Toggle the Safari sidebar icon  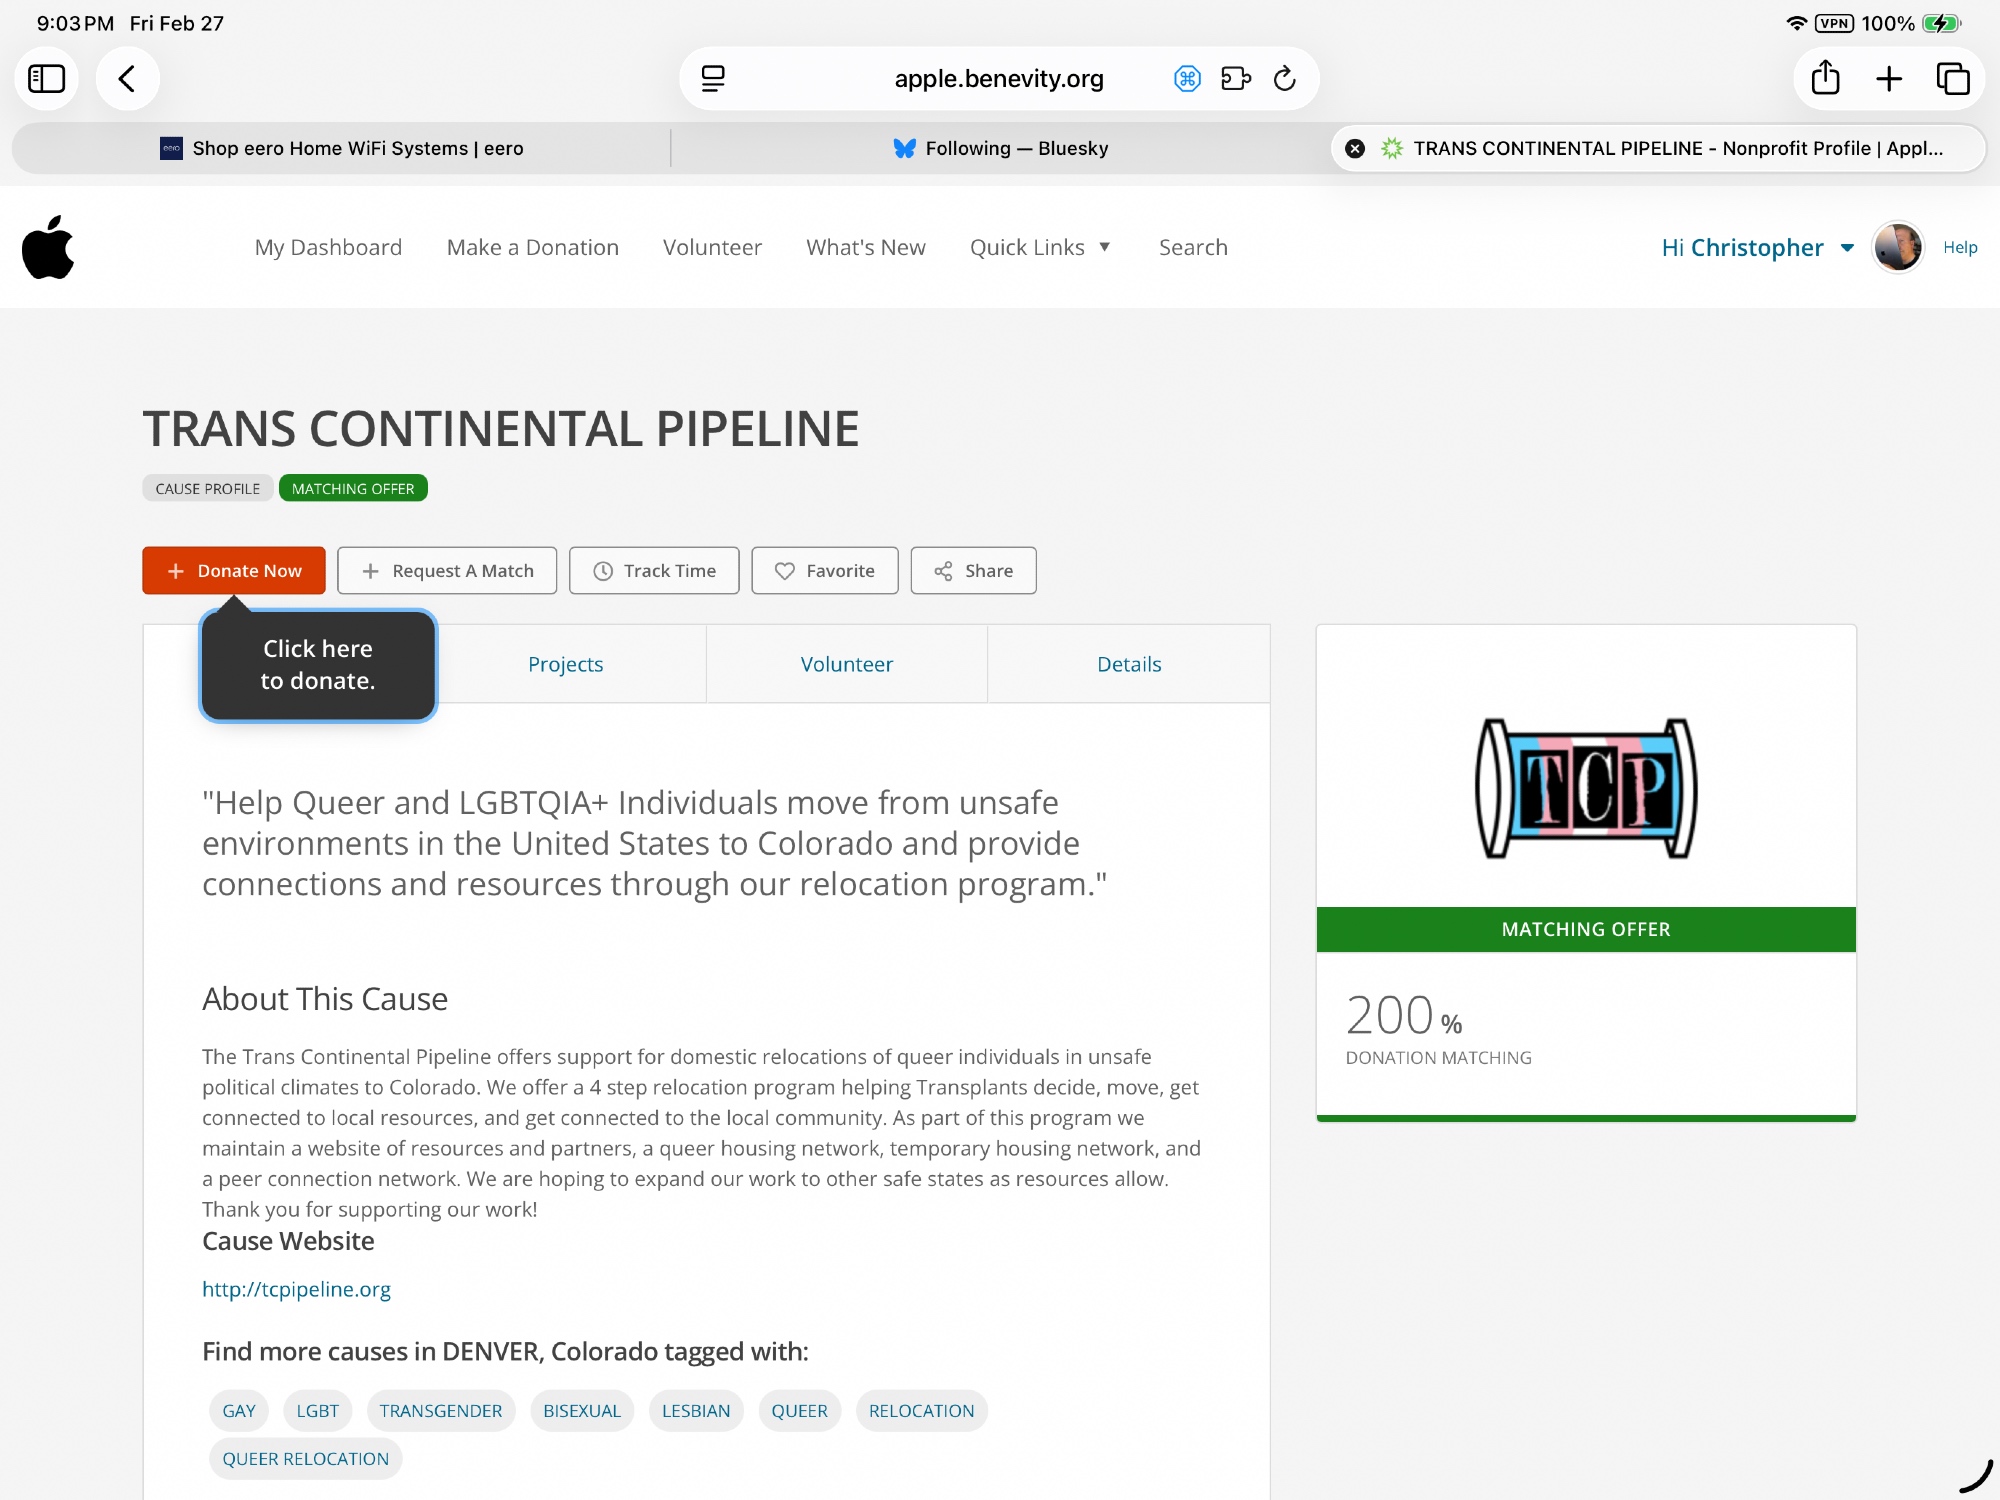pyautogui.click(x=46, y=79)
